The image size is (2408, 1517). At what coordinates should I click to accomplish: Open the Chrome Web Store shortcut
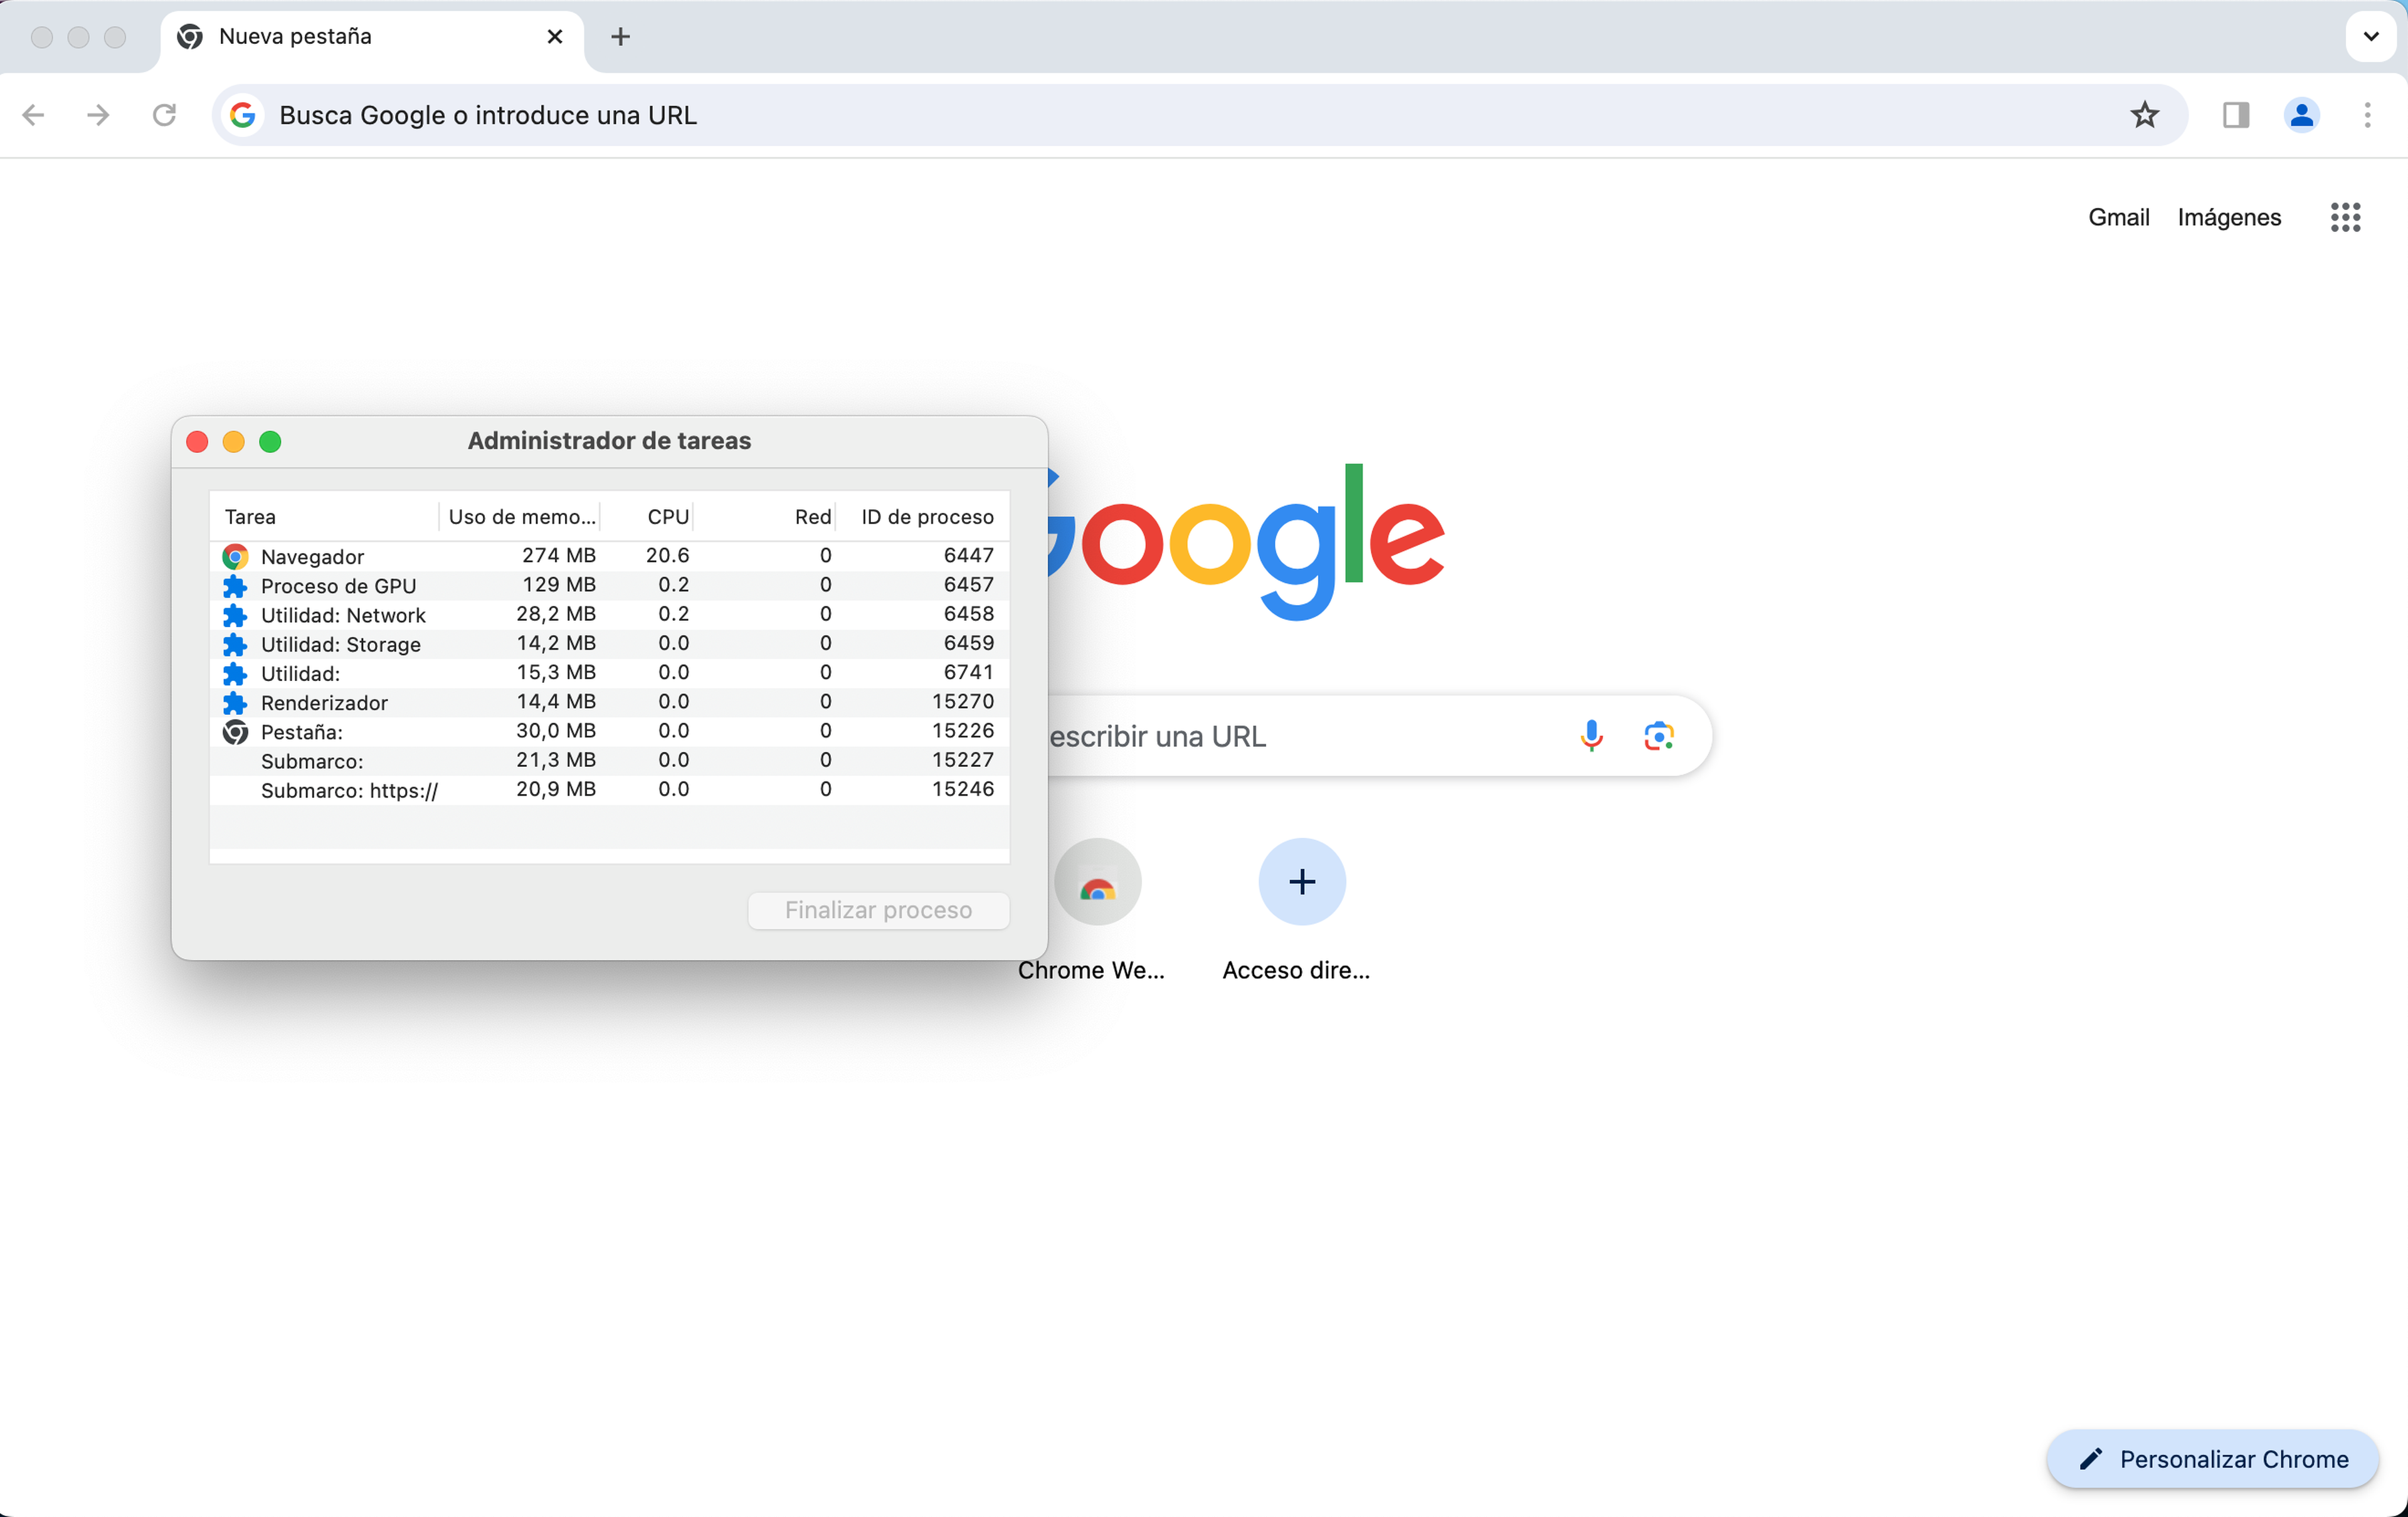(x=1097, y=881)
